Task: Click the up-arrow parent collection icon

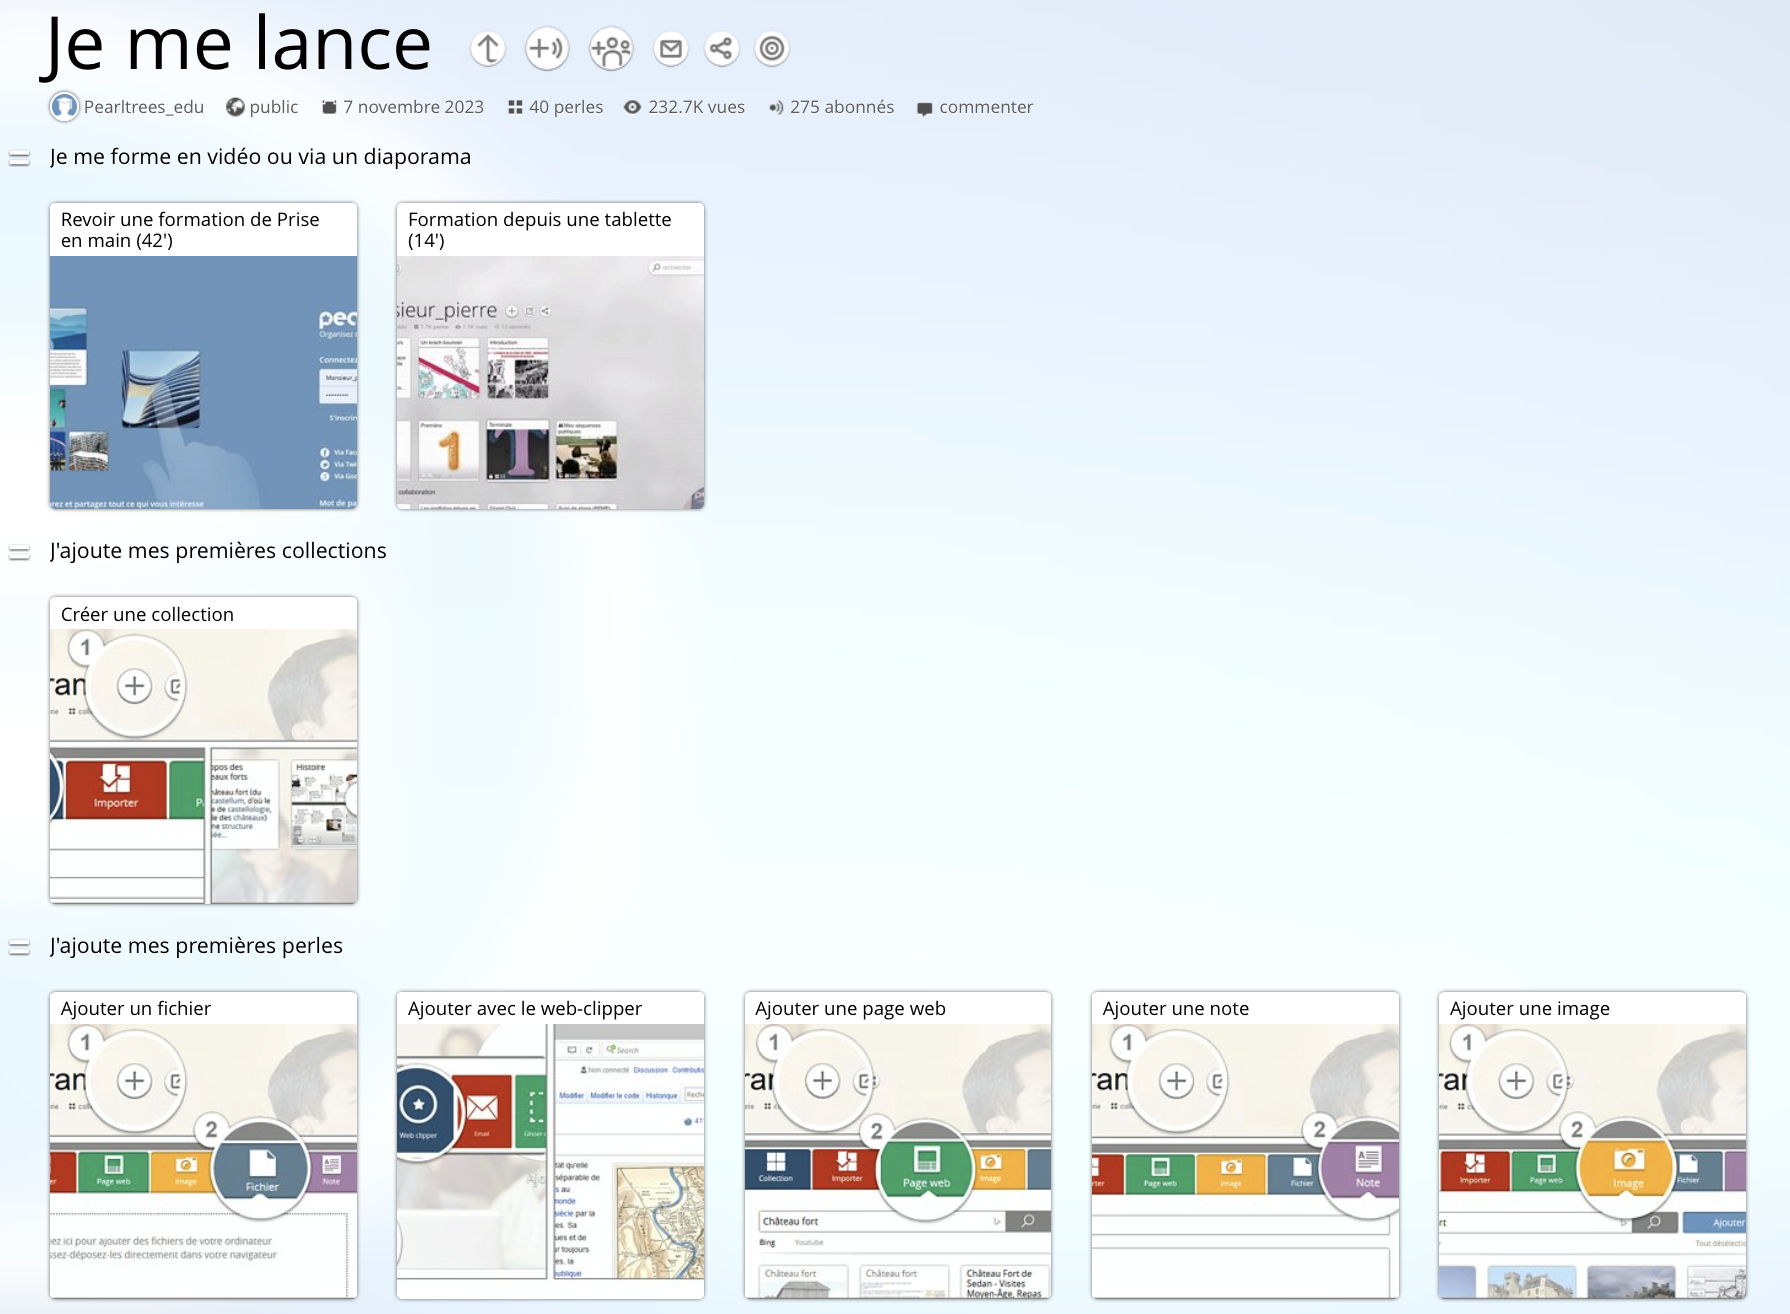Action: (488, 49)
